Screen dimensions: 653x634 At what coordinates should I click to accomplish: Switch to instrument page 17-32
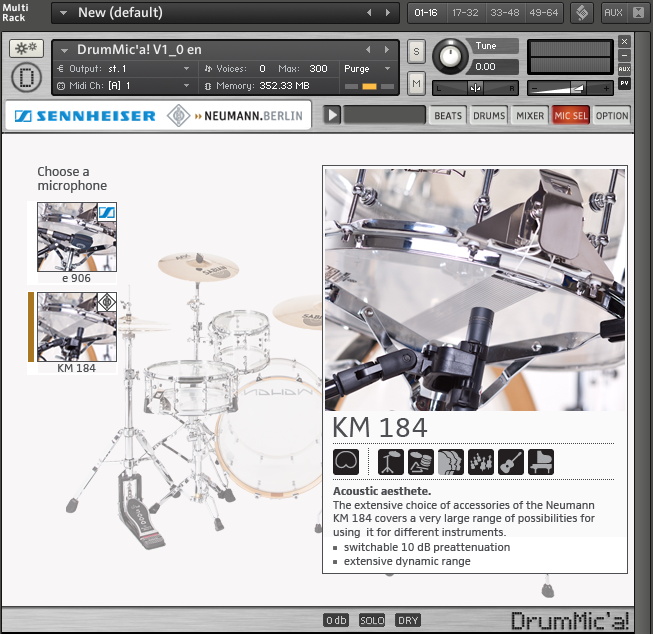[465, 13]
